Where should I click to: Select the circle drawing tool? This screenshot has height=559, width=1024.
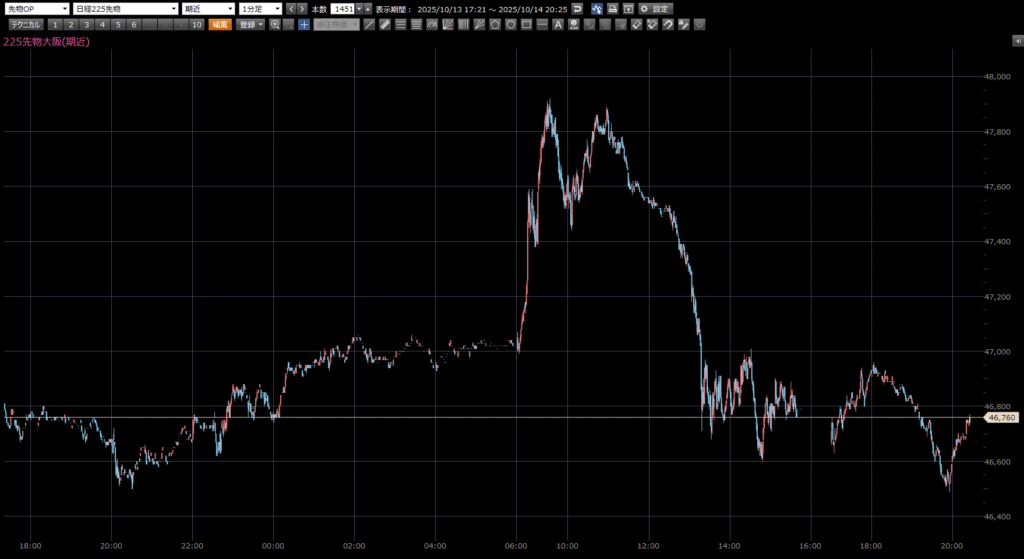[x=510, y=24]
